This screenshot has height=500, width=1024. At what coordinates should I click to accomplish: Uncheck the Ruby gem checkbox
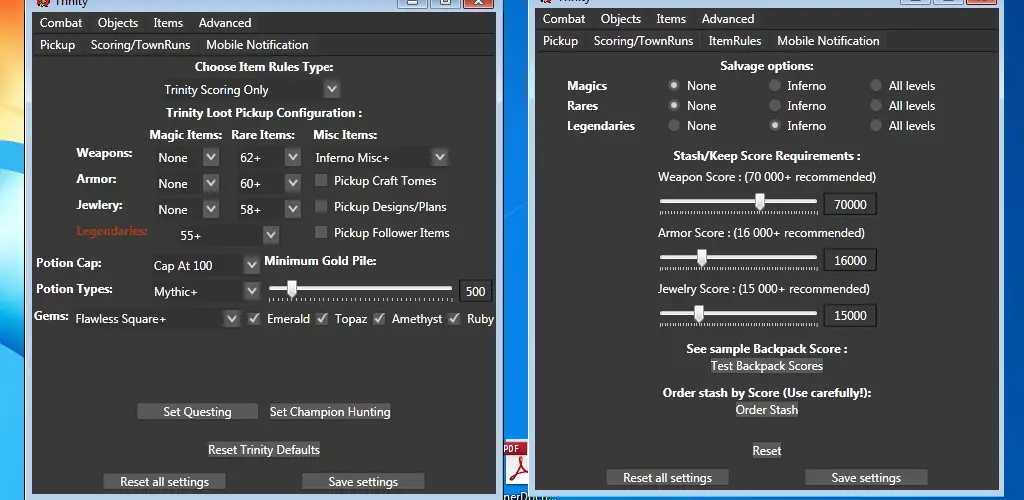(x=454, y=319)
